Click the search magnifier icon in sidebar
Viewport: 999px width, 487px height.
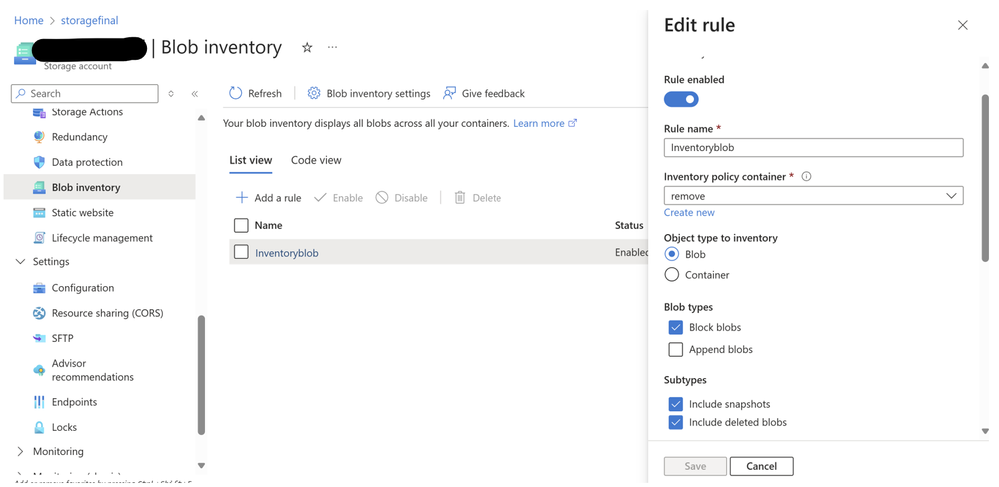(x=22, y=94)
